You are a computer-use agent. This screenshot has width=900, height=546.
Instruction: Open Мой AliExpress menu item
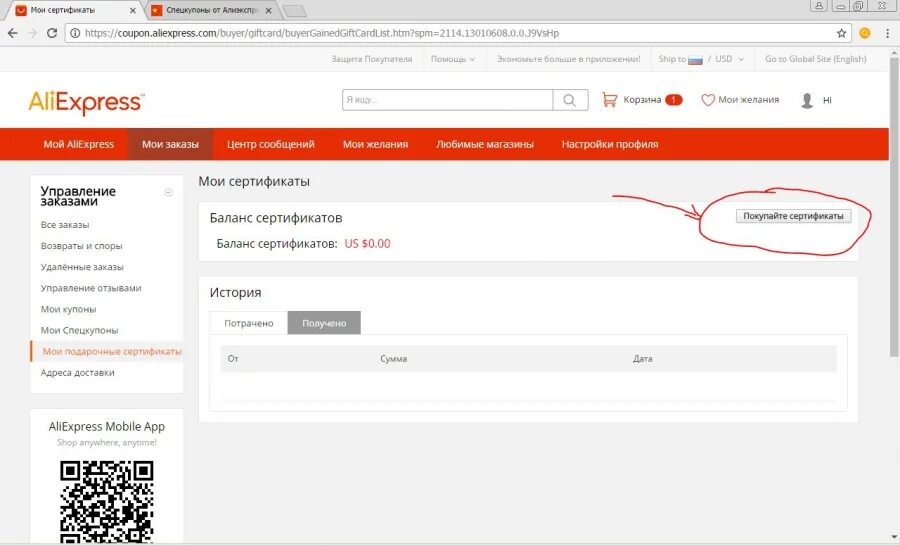(79, 145)
